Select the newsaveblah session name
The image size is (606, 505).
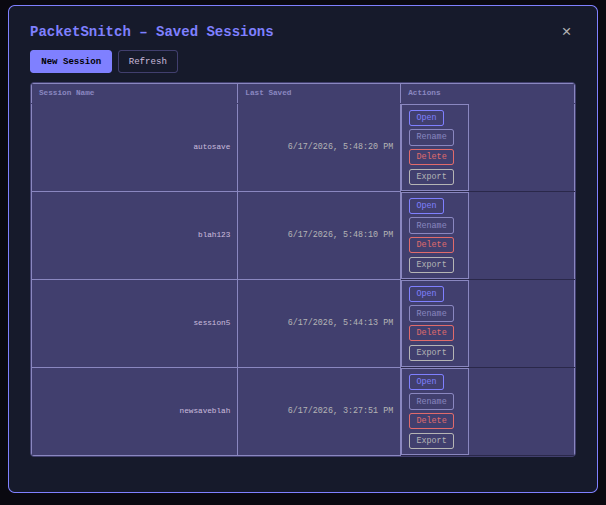tap(205, 411)
